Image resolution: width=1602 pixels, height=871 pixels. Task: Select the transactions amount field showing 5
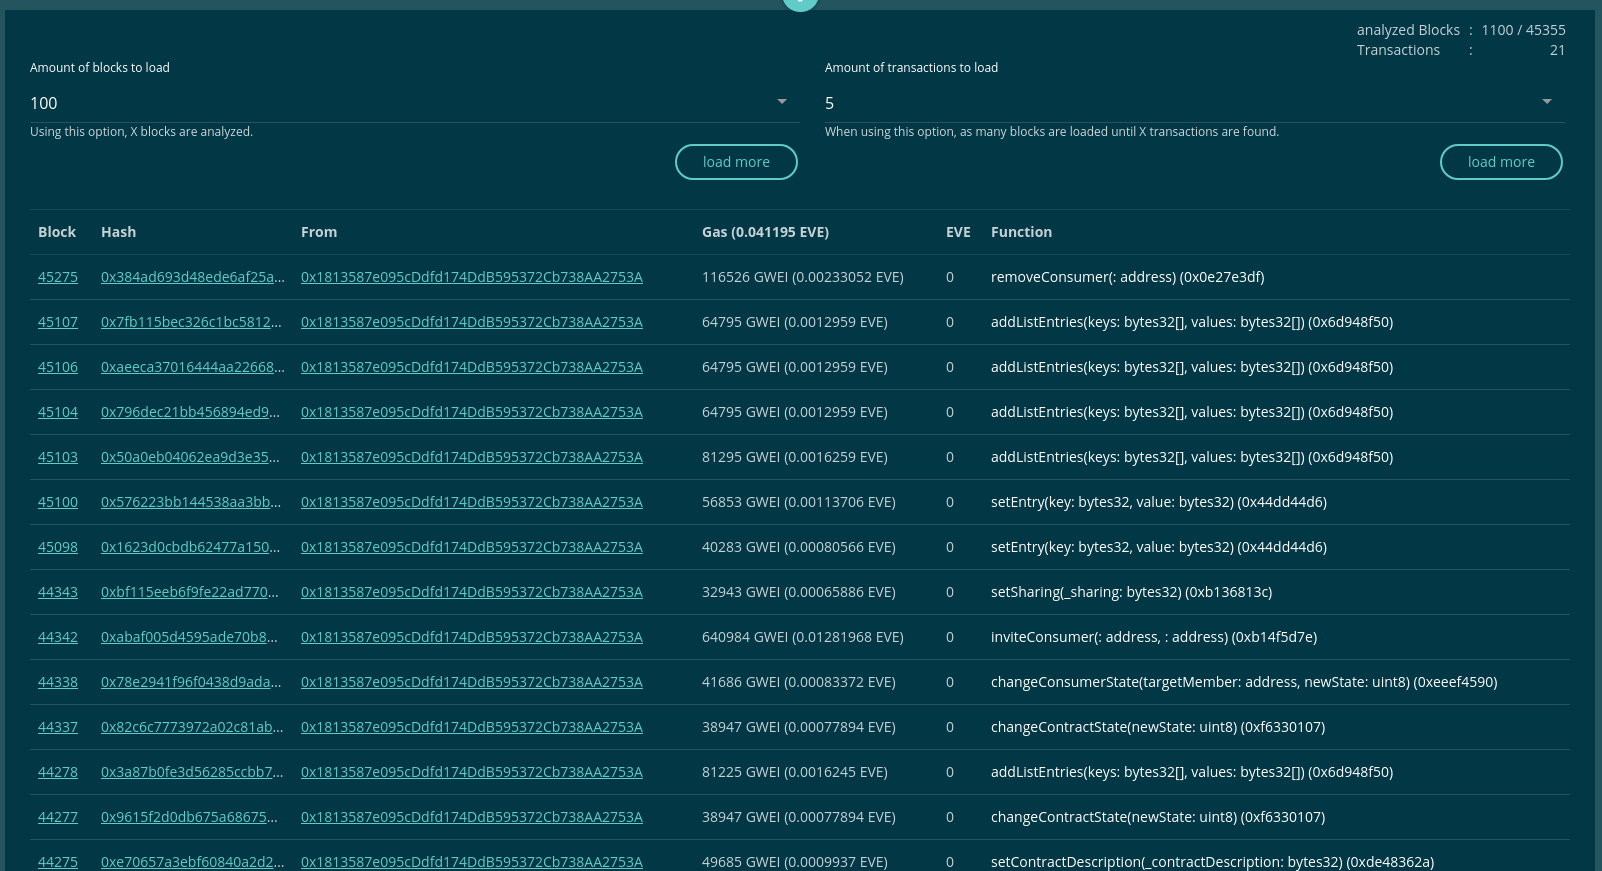point(1195,103)
